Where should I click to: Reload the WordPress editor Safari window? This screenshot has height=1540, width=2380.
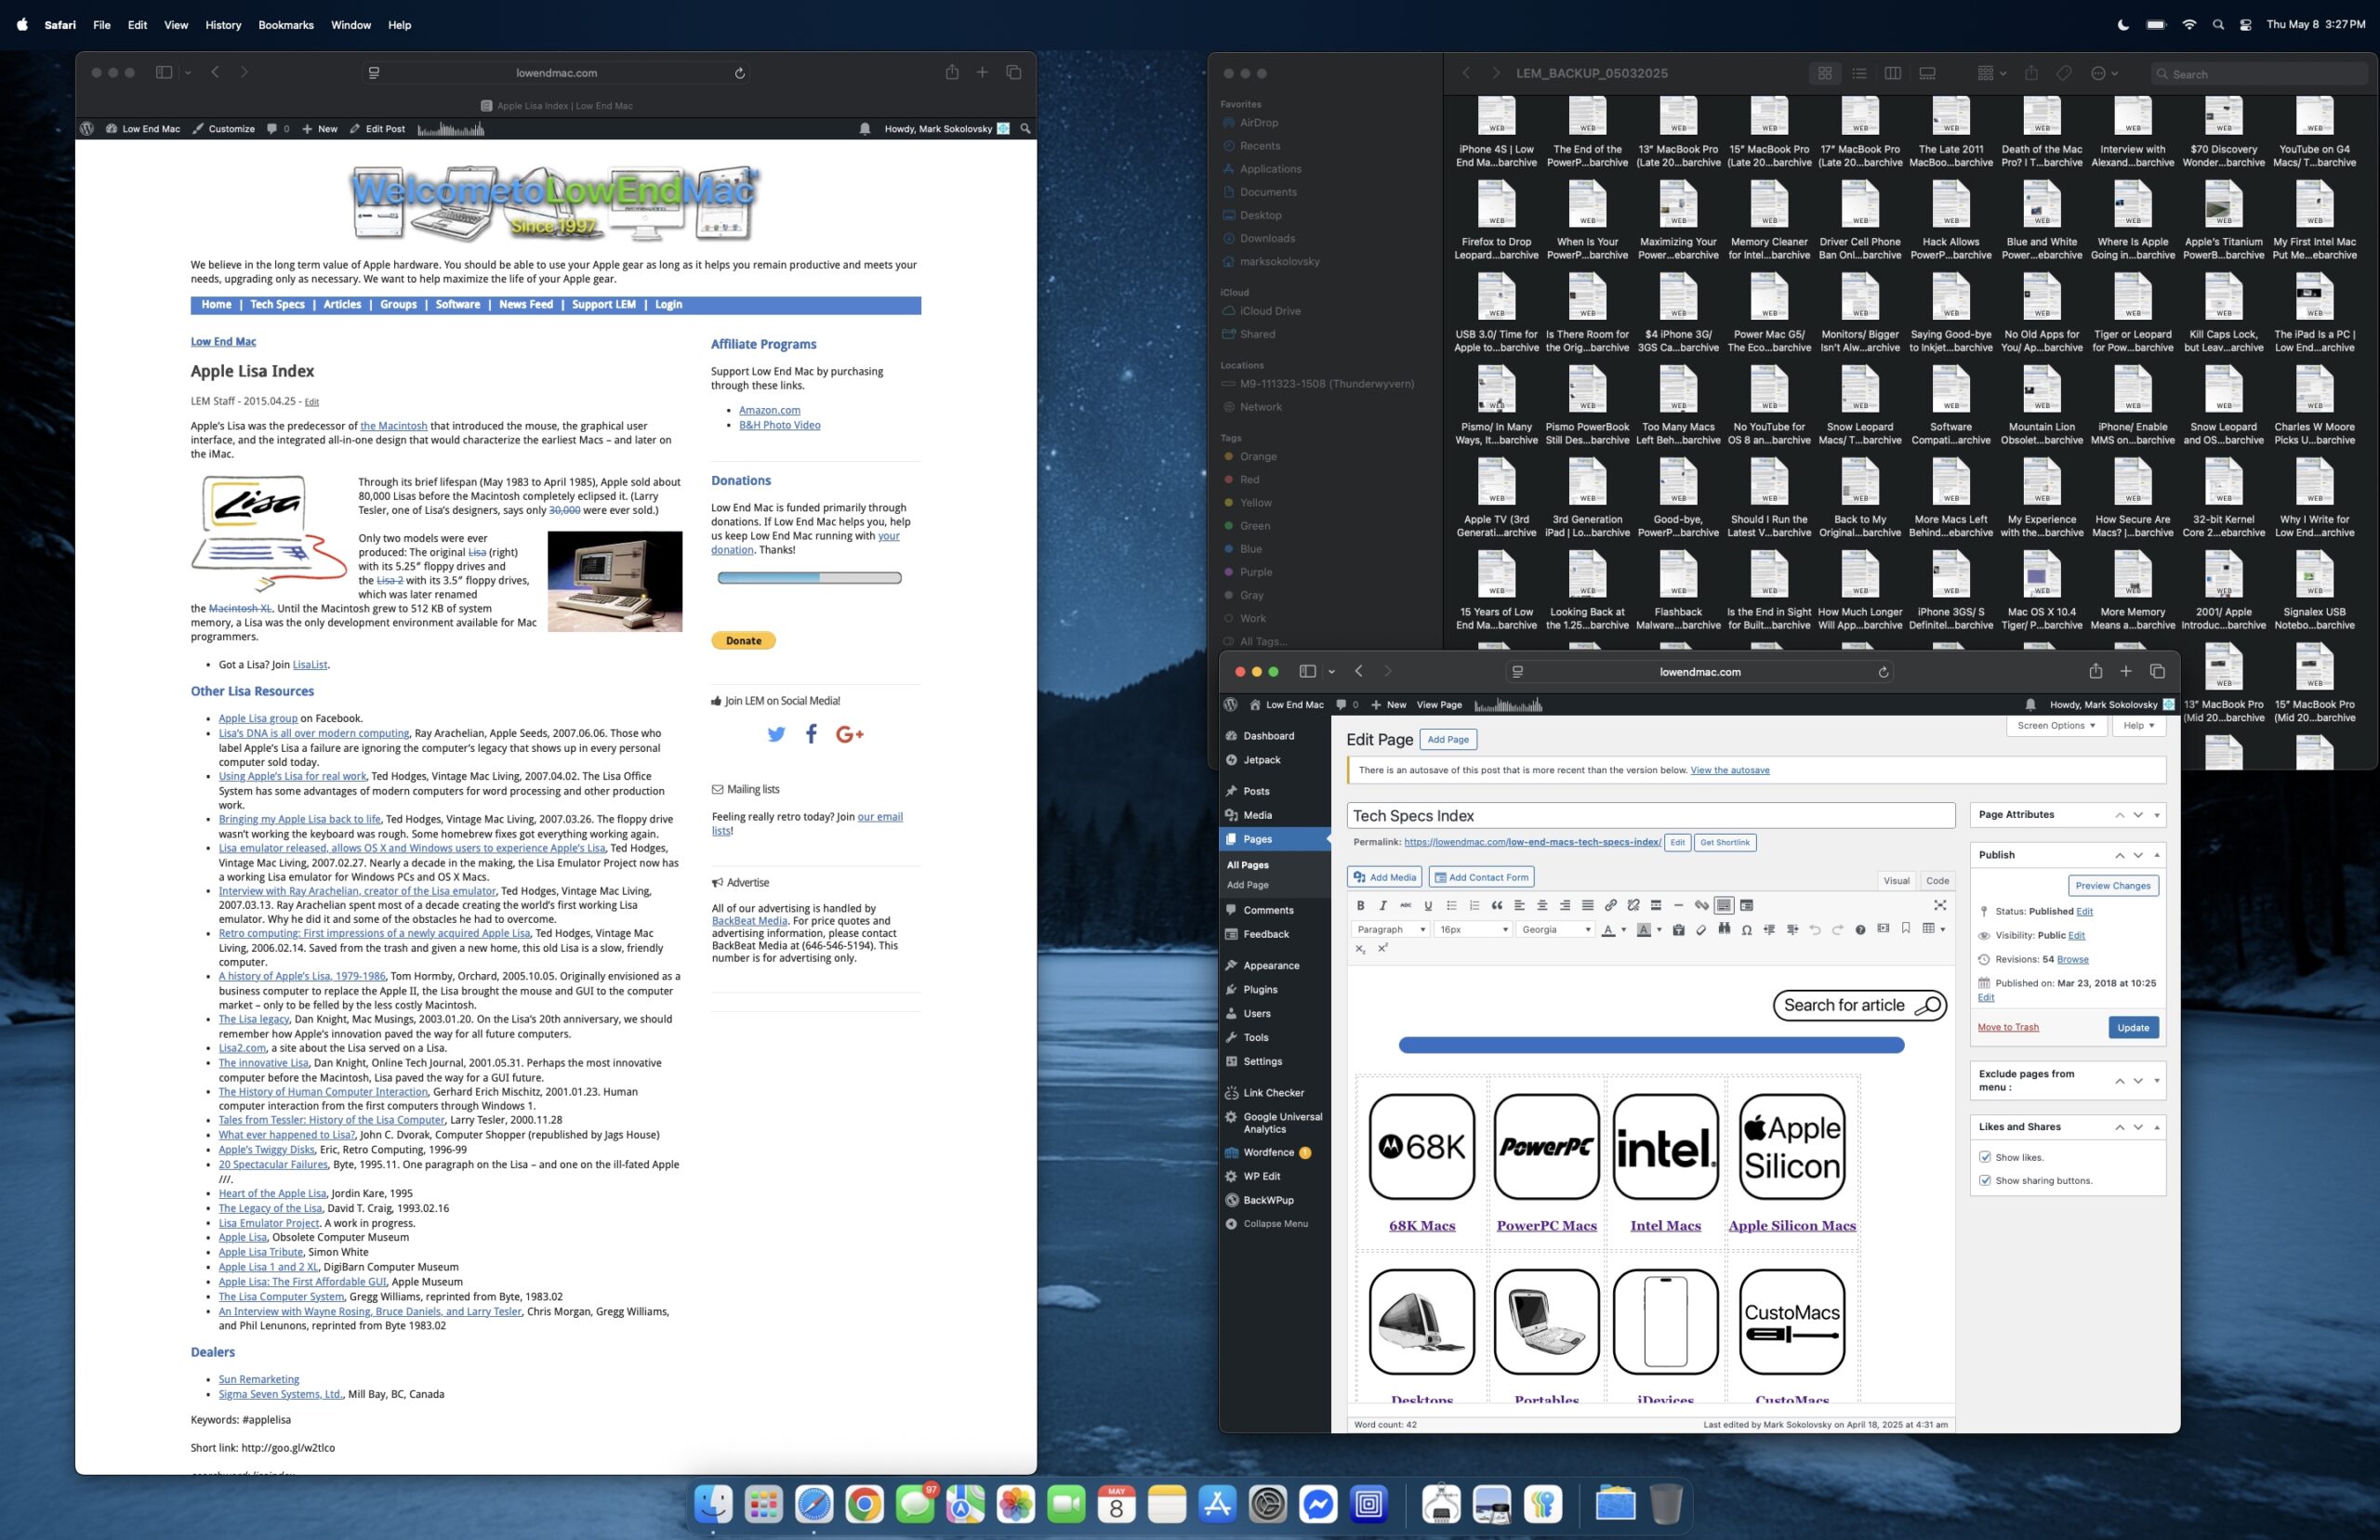[1883, 672]
